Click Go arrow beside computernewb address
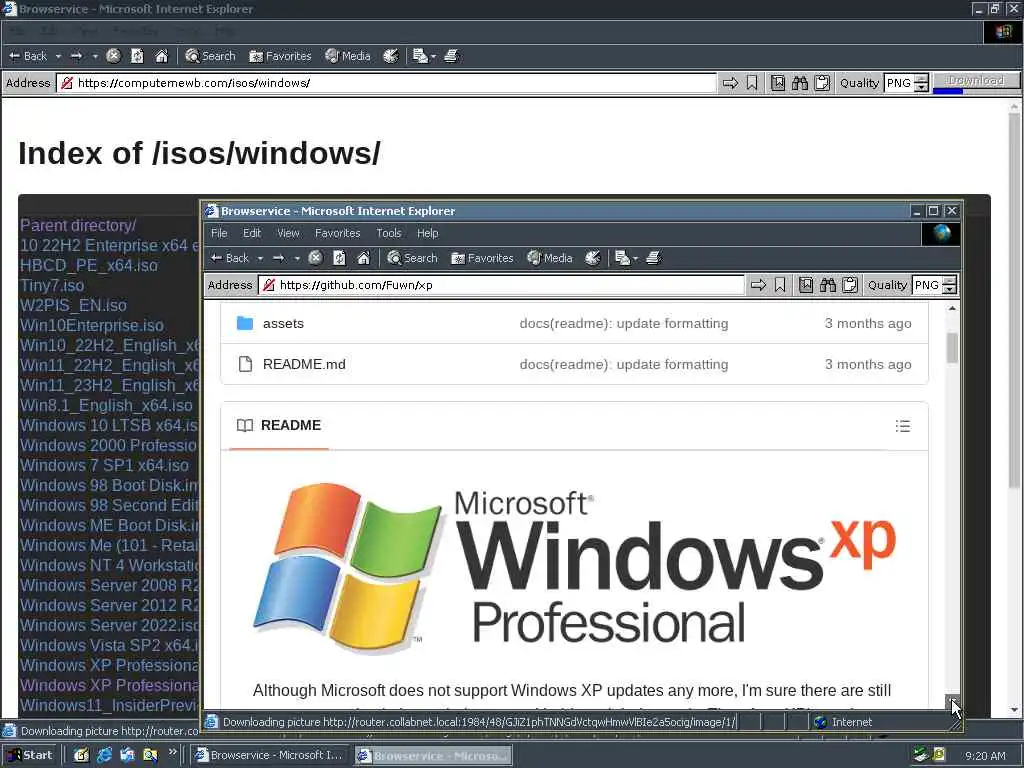Image resolution: width=1024 pixels, height=768 pixels. coord(730,83)
